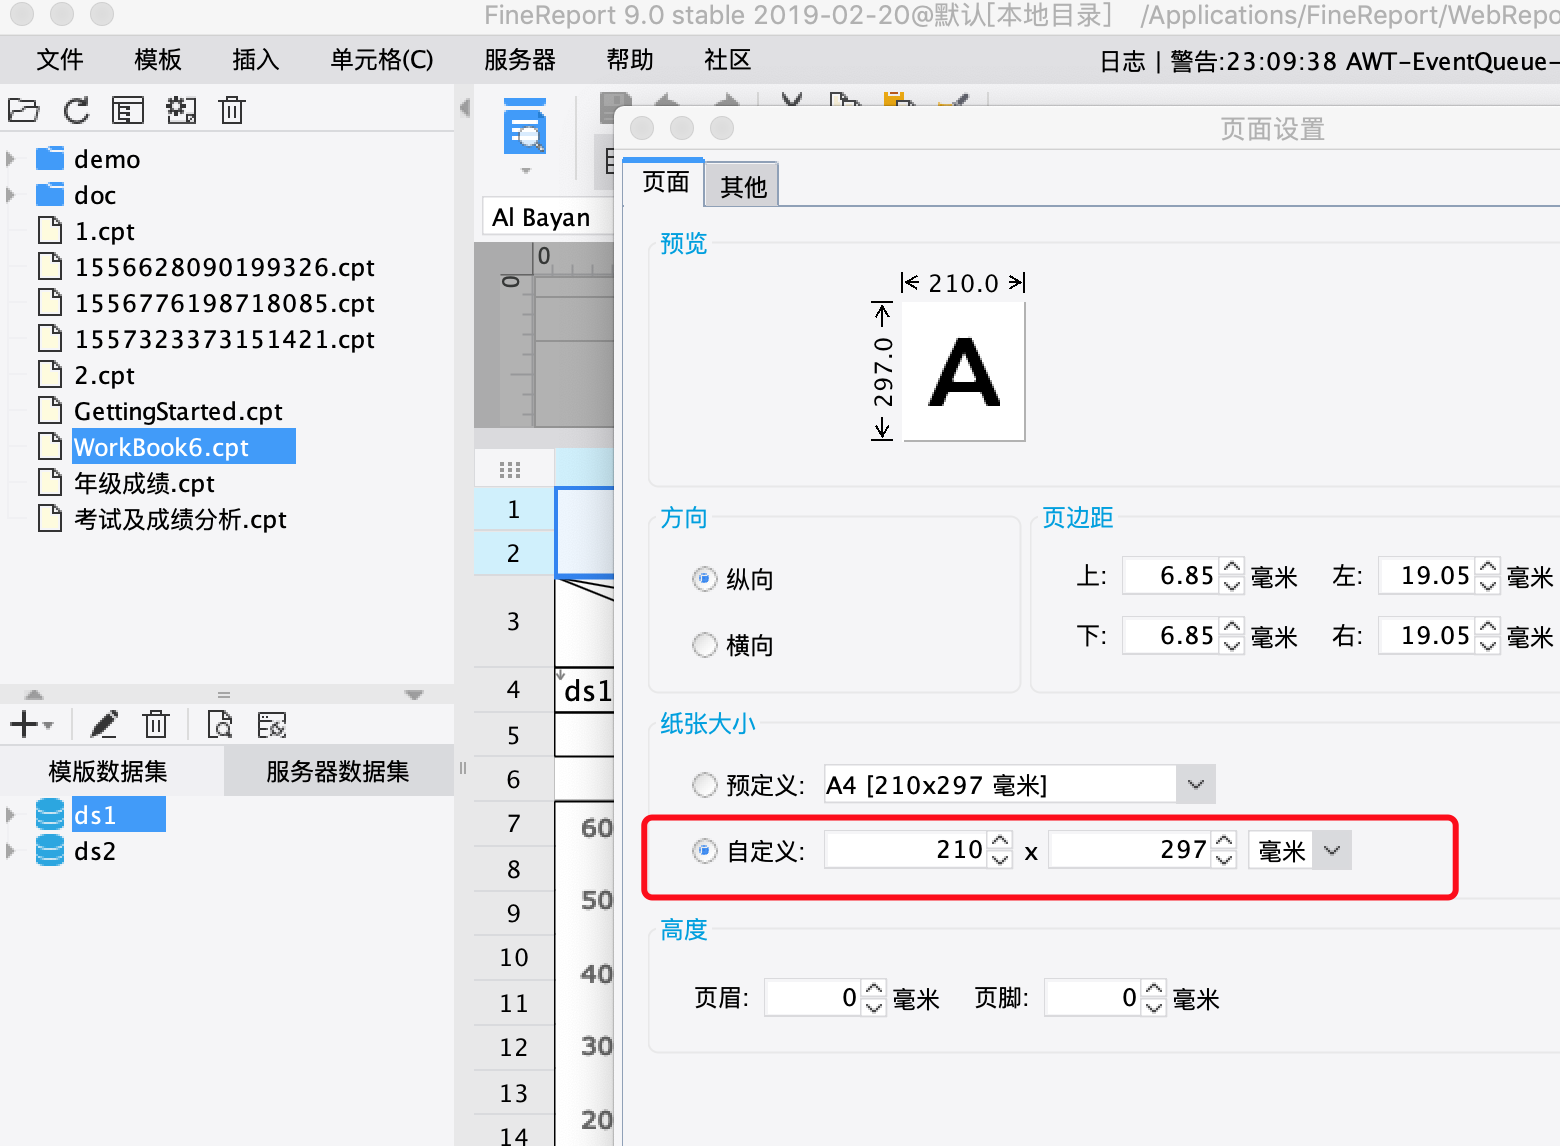Image resolution: width=1560 pixels, height=1146 pixels.
Task: Click the dataset connection icon beside preview
Action: tap(272, 724)
